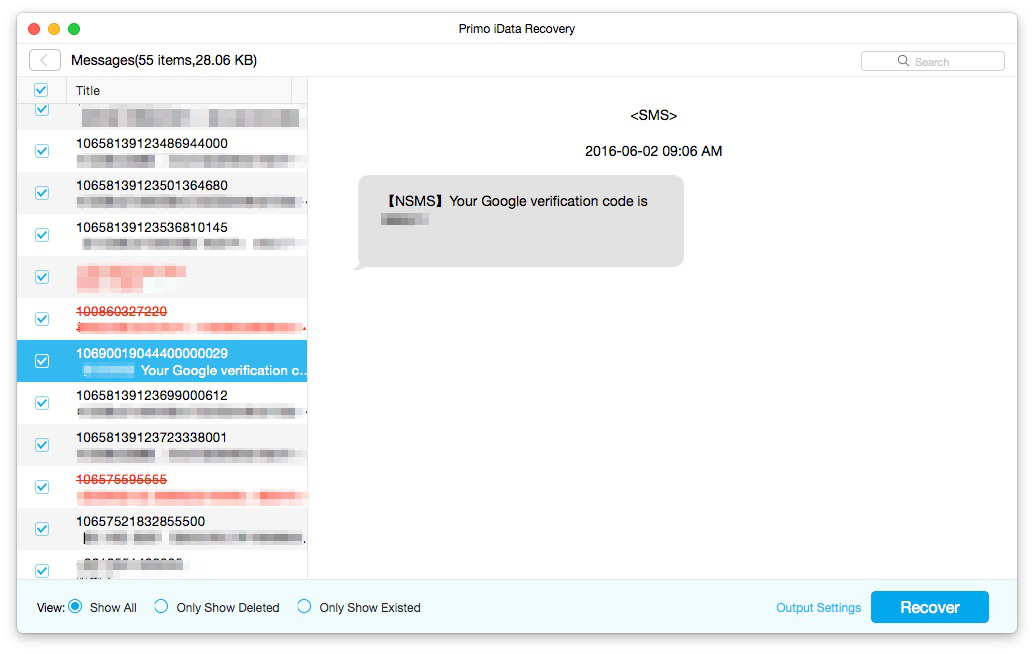Select Only Show Deleted radio button
The height and width of the screenshot is (654, 1034).
pos(161,607)
